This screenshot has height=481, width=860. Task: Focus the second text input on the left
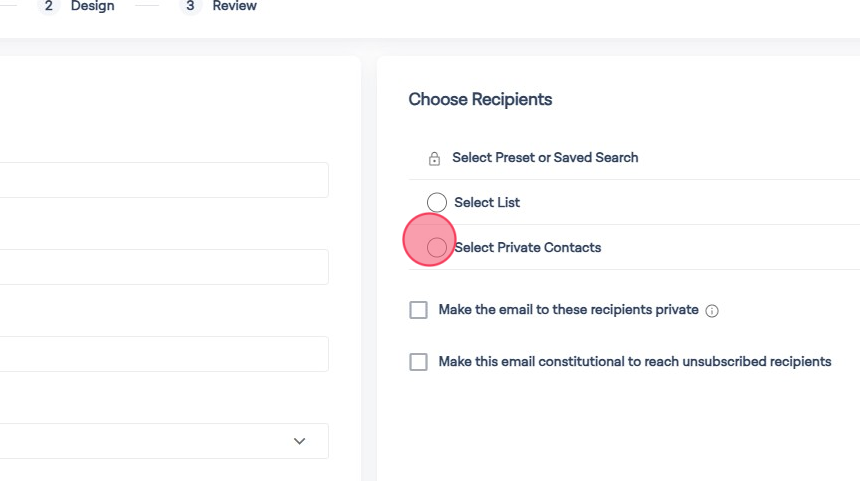click(160, 267)
